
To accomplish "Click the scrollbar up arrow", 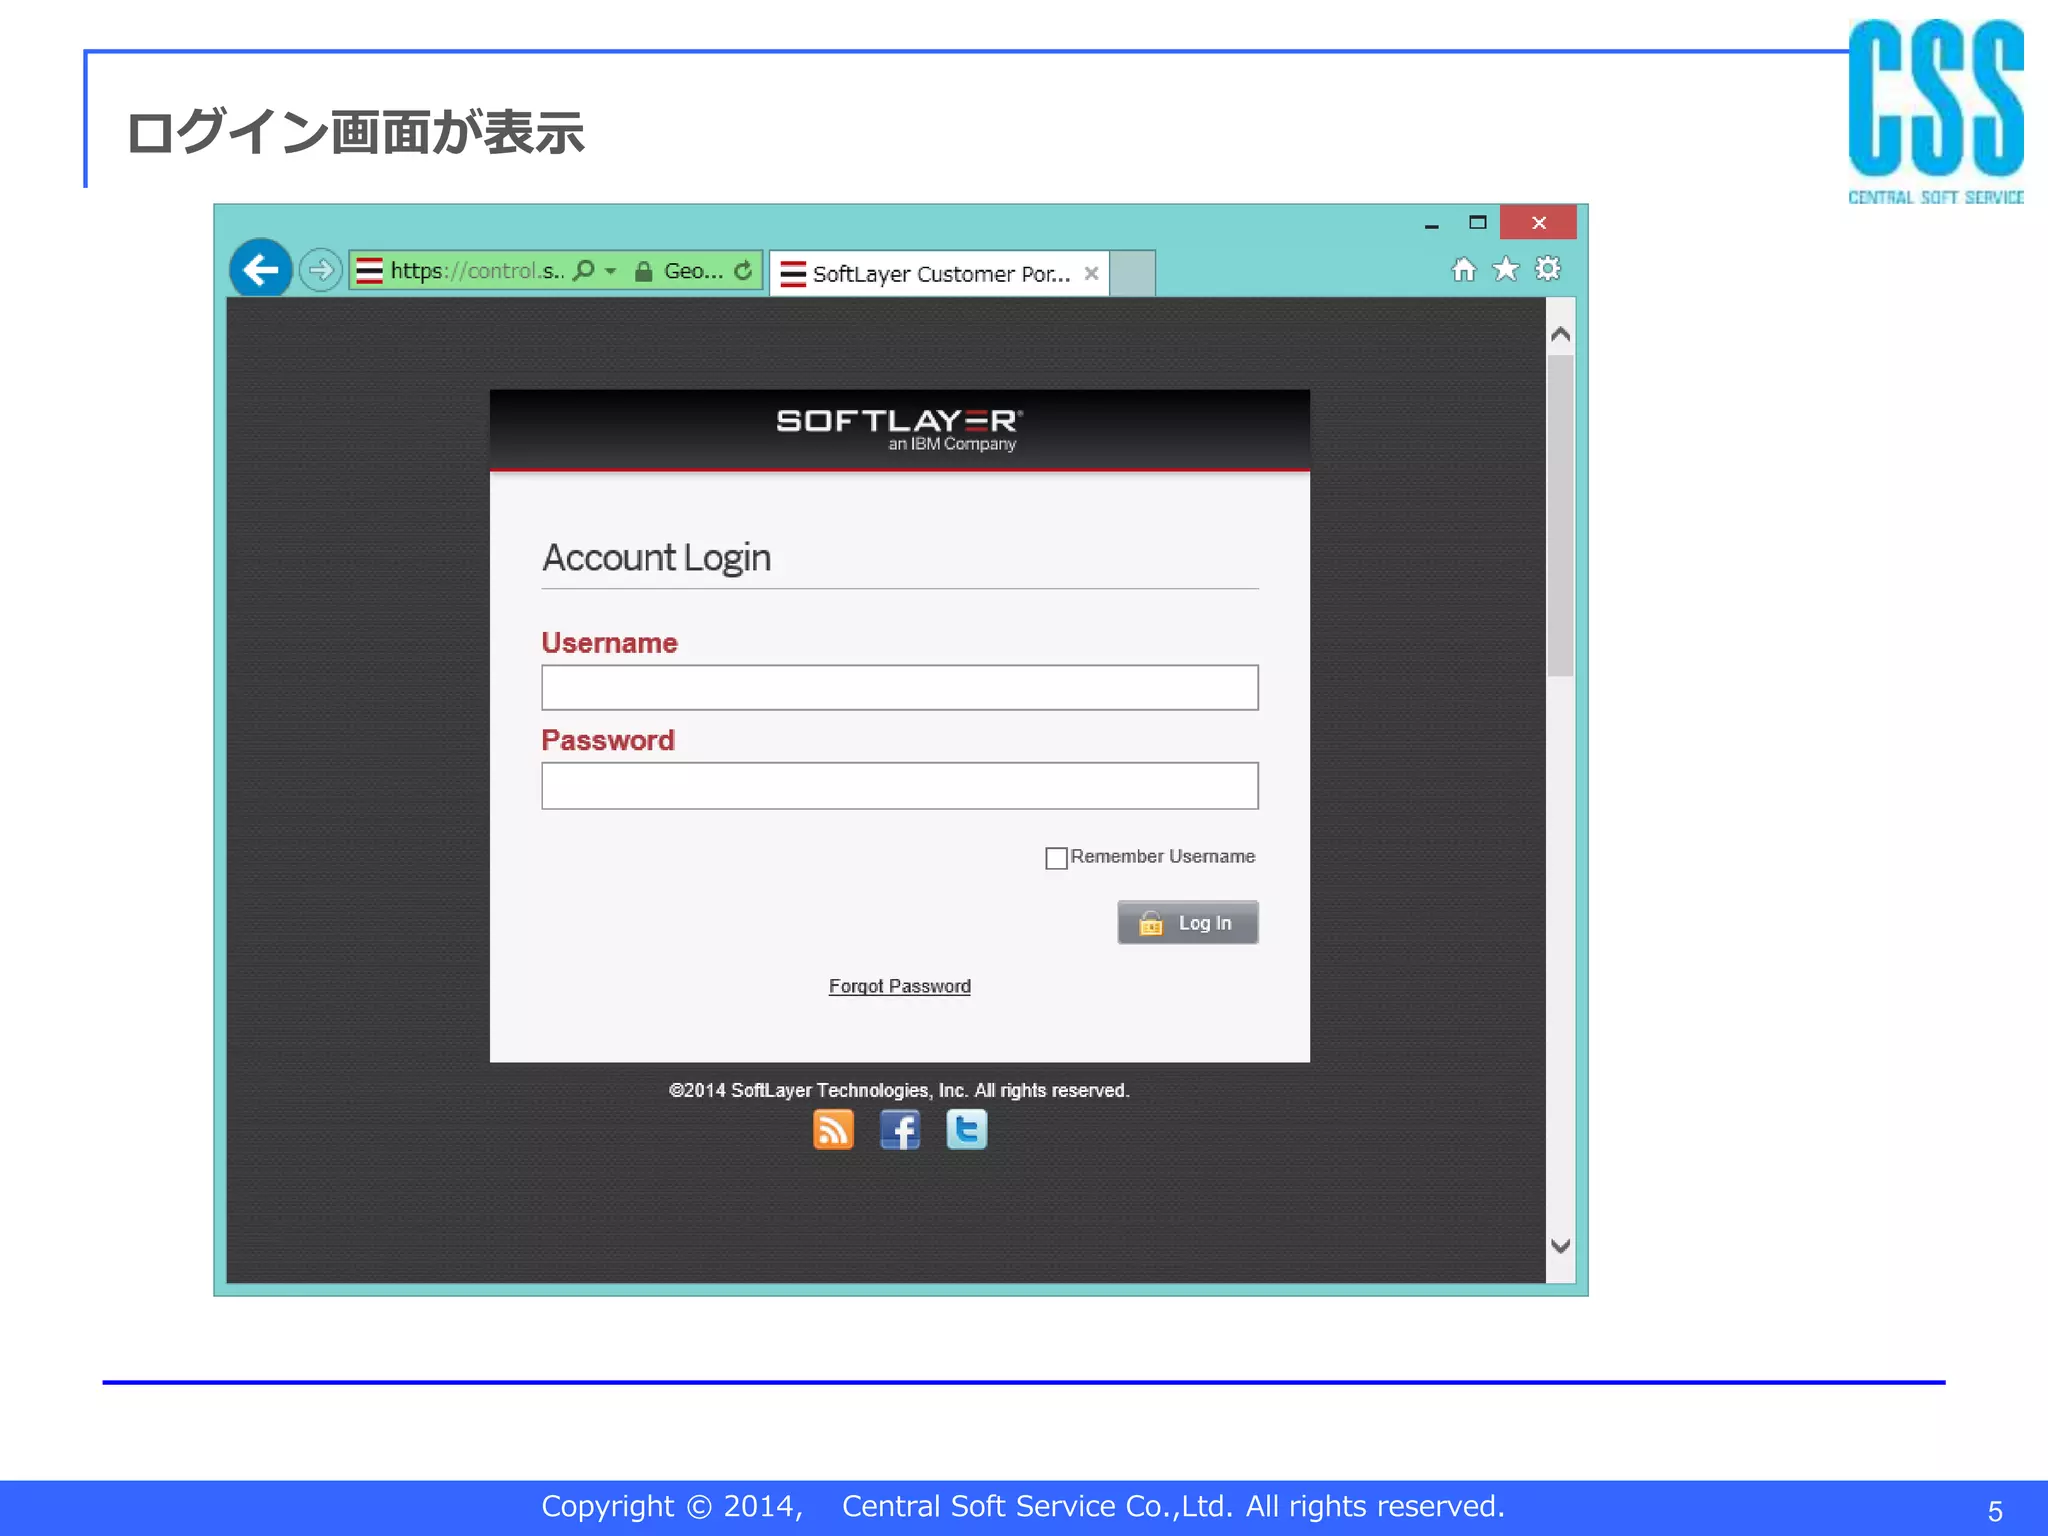I will click(x=1560, y=334).
